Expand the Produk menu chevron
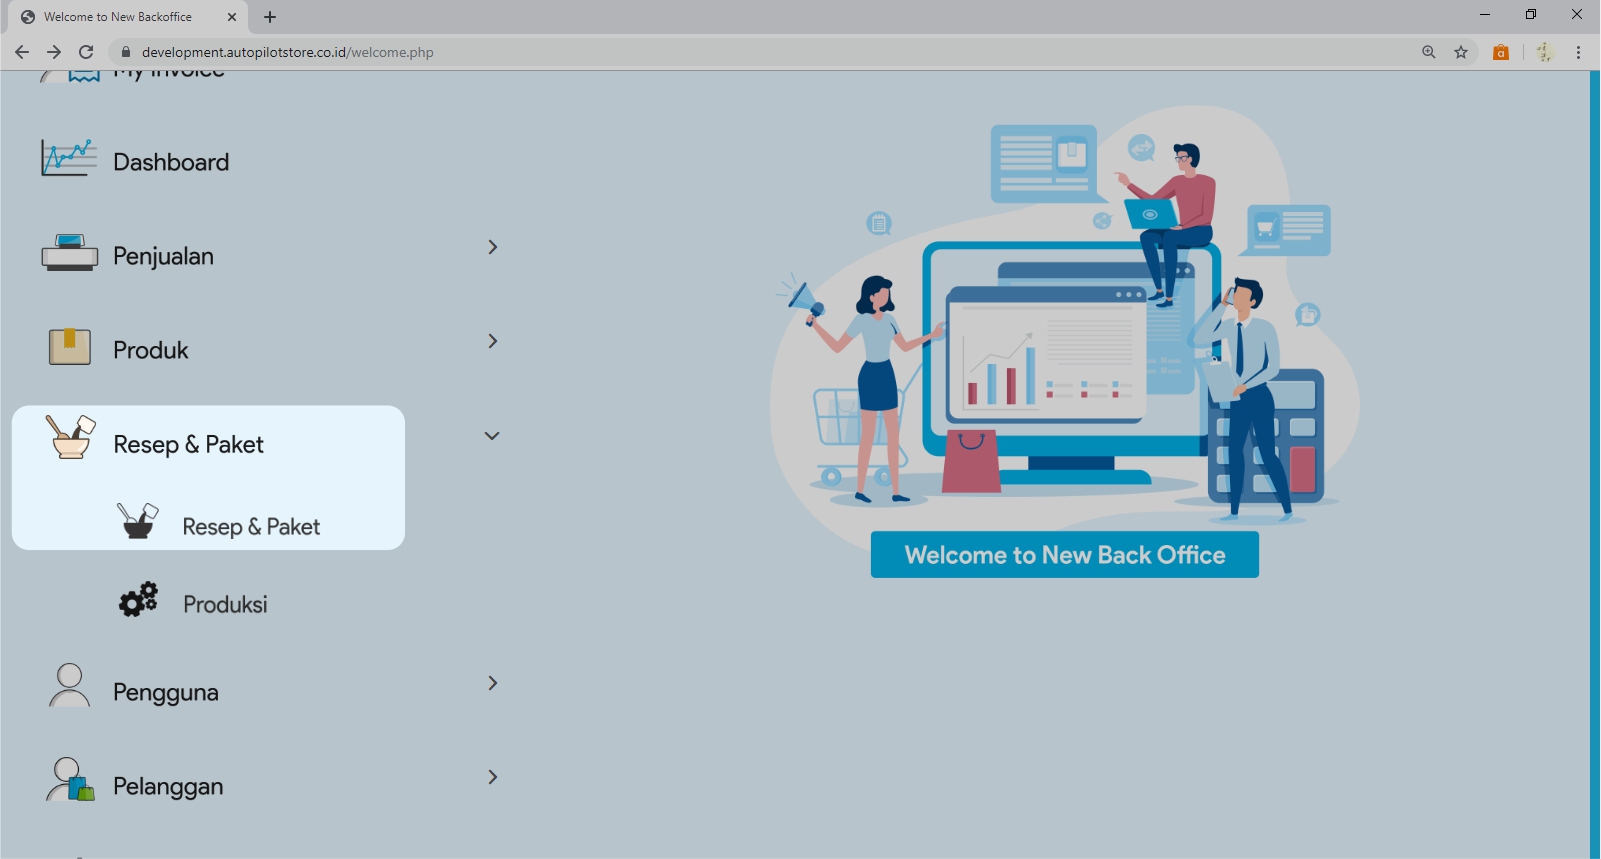The image size is (1601, 859). 492,341
